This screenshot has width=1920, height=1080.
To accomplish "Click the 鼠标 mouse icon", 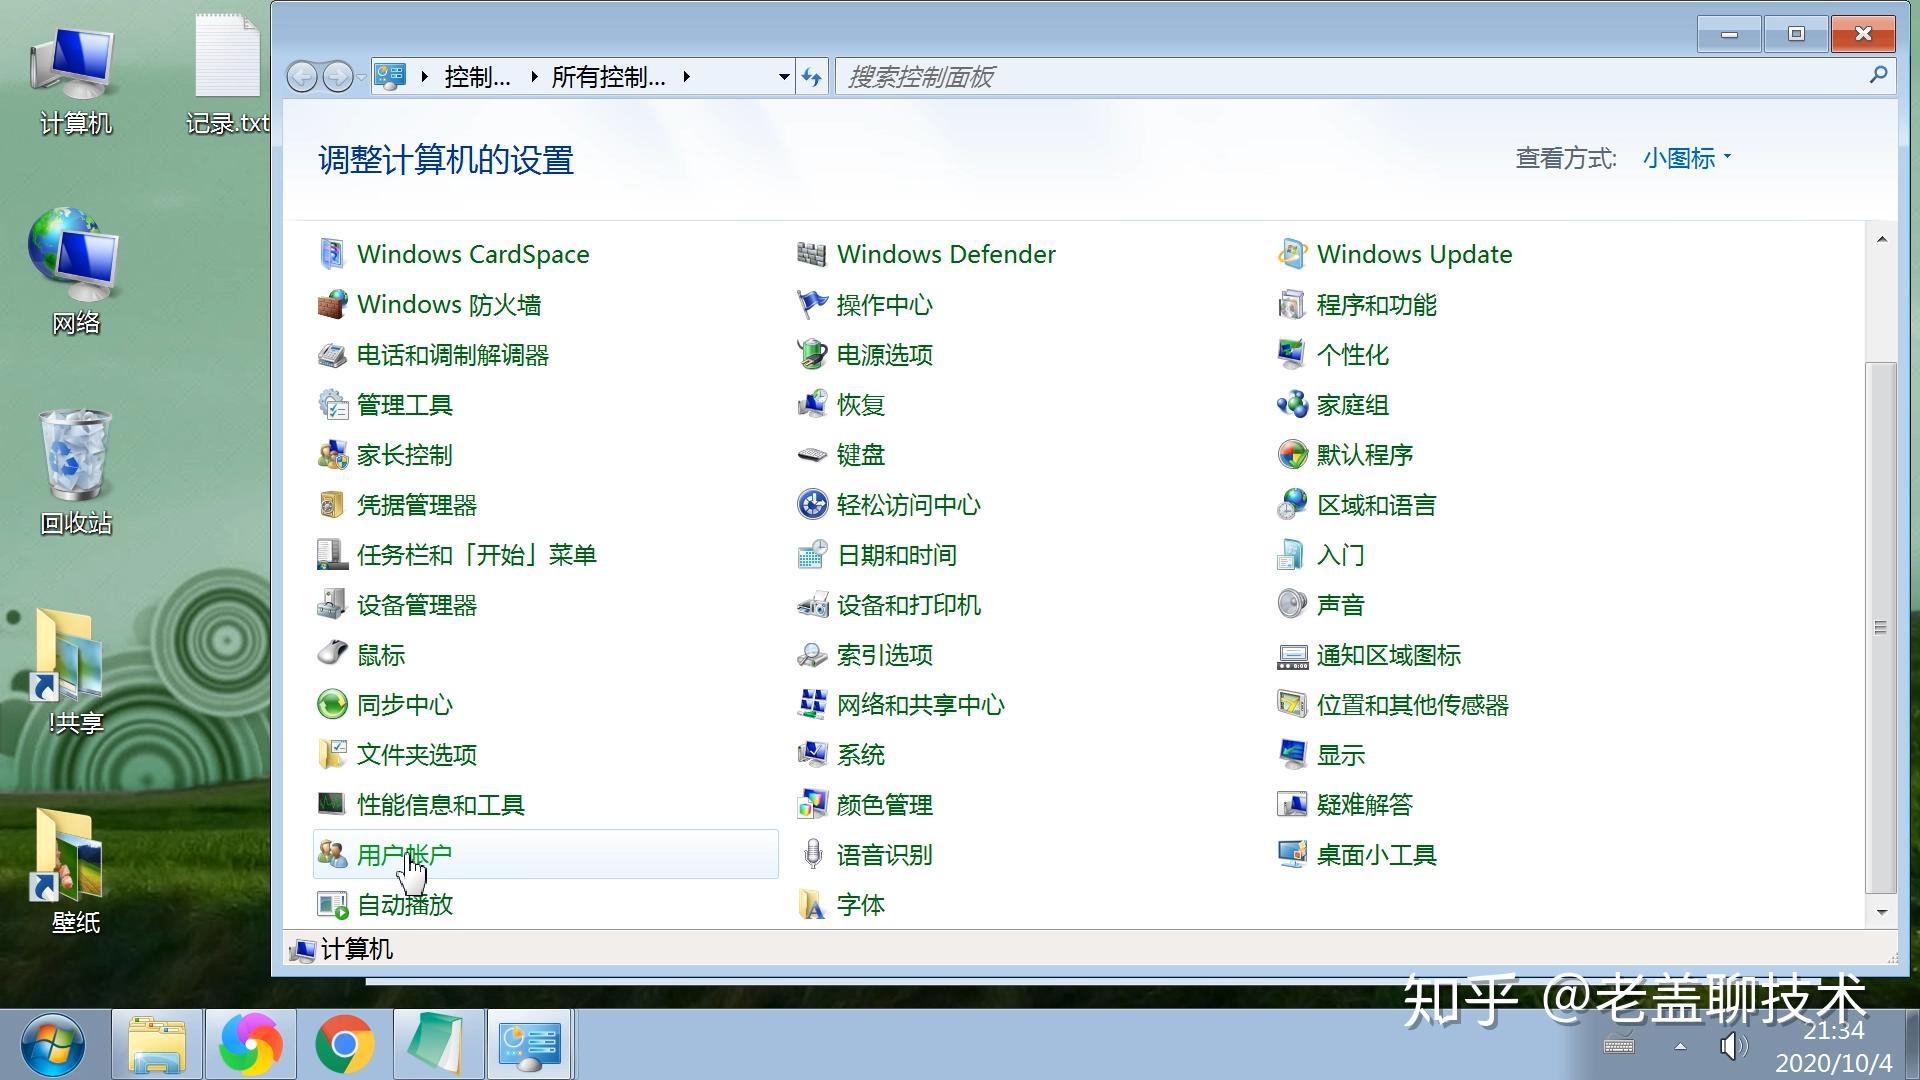I will (332, 654).
